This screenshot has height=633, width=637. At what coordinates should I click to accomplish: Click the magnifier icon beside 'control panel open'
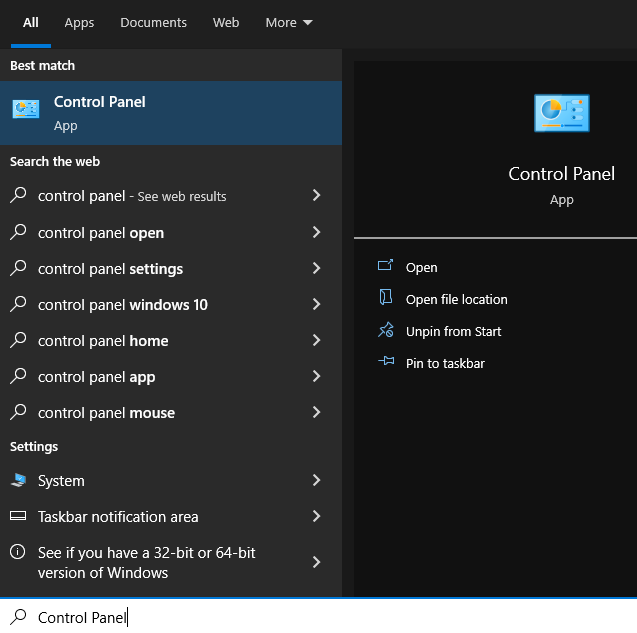tap(18, 232)
